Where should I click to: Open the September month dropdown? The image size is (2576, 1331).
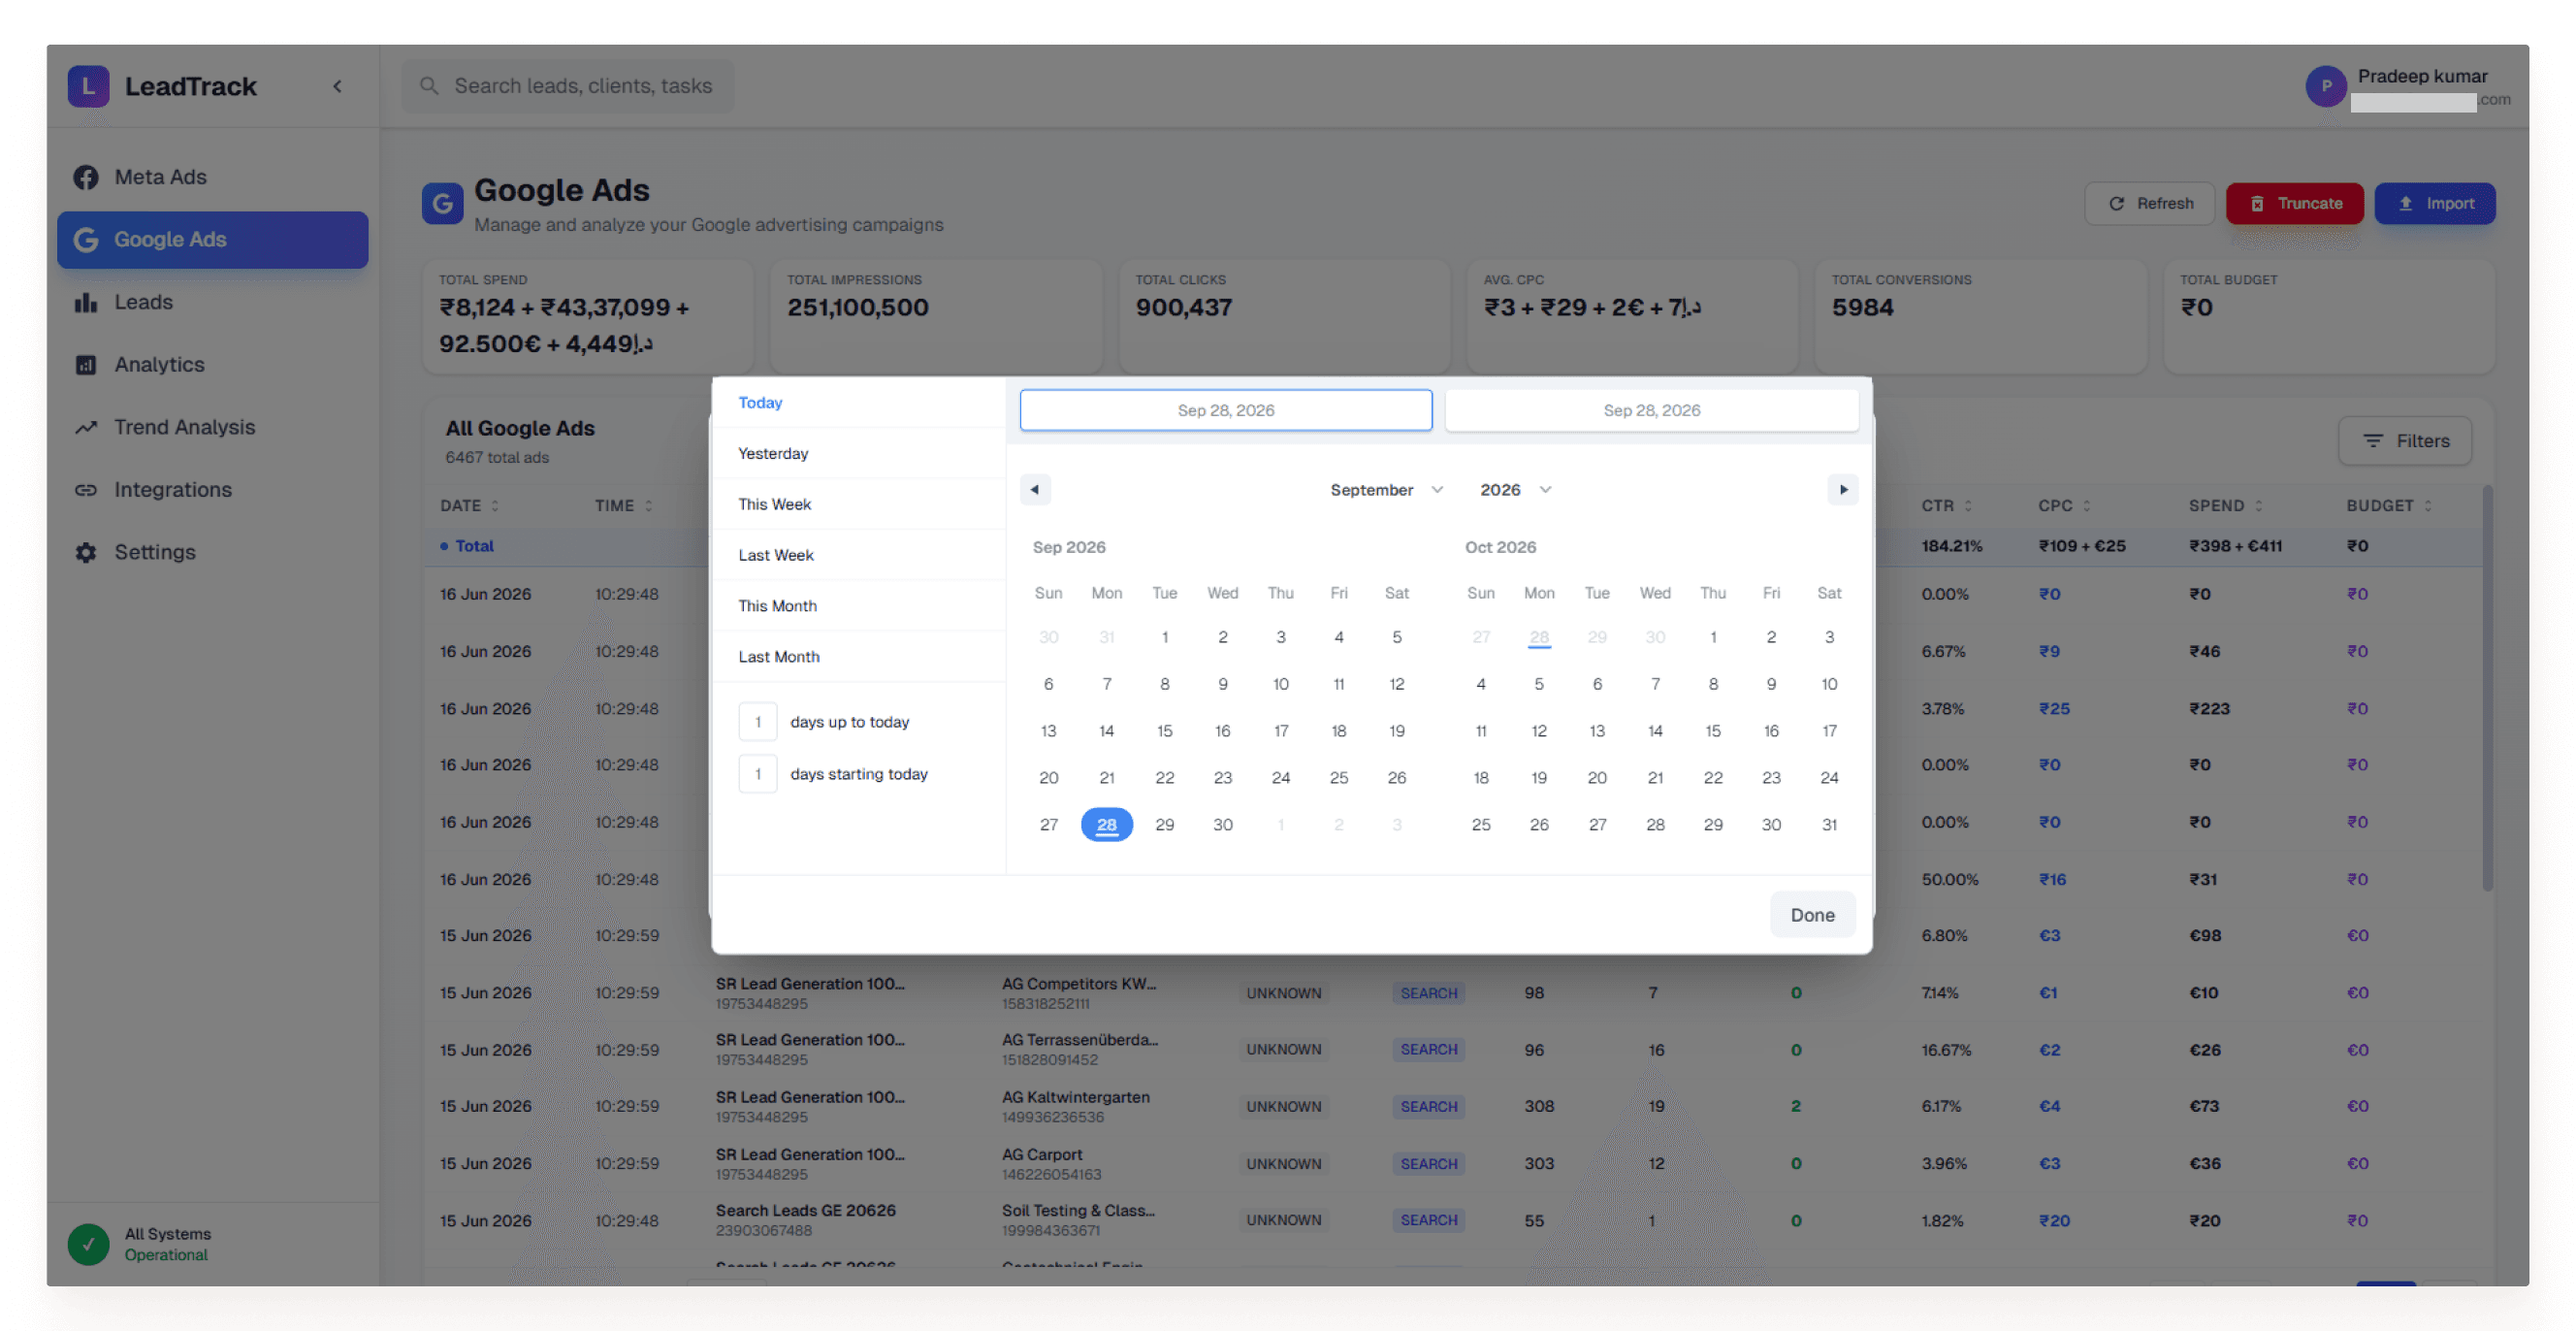[x=1387, y=490]
